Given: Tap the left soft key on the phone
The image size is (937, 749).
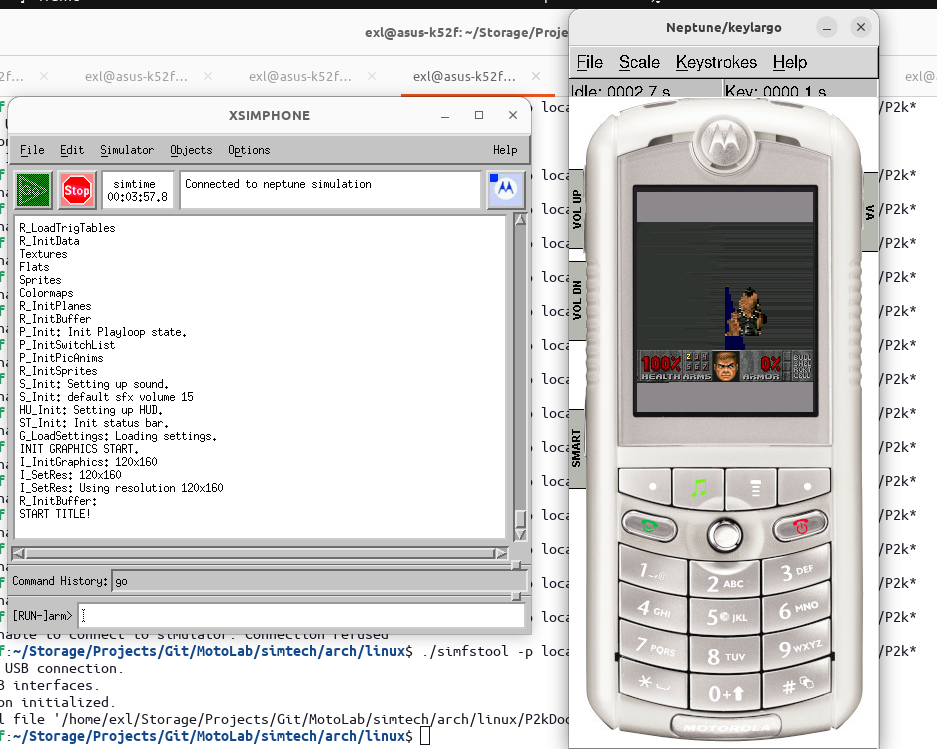Looking at the screenshot, I should (645, 487).
